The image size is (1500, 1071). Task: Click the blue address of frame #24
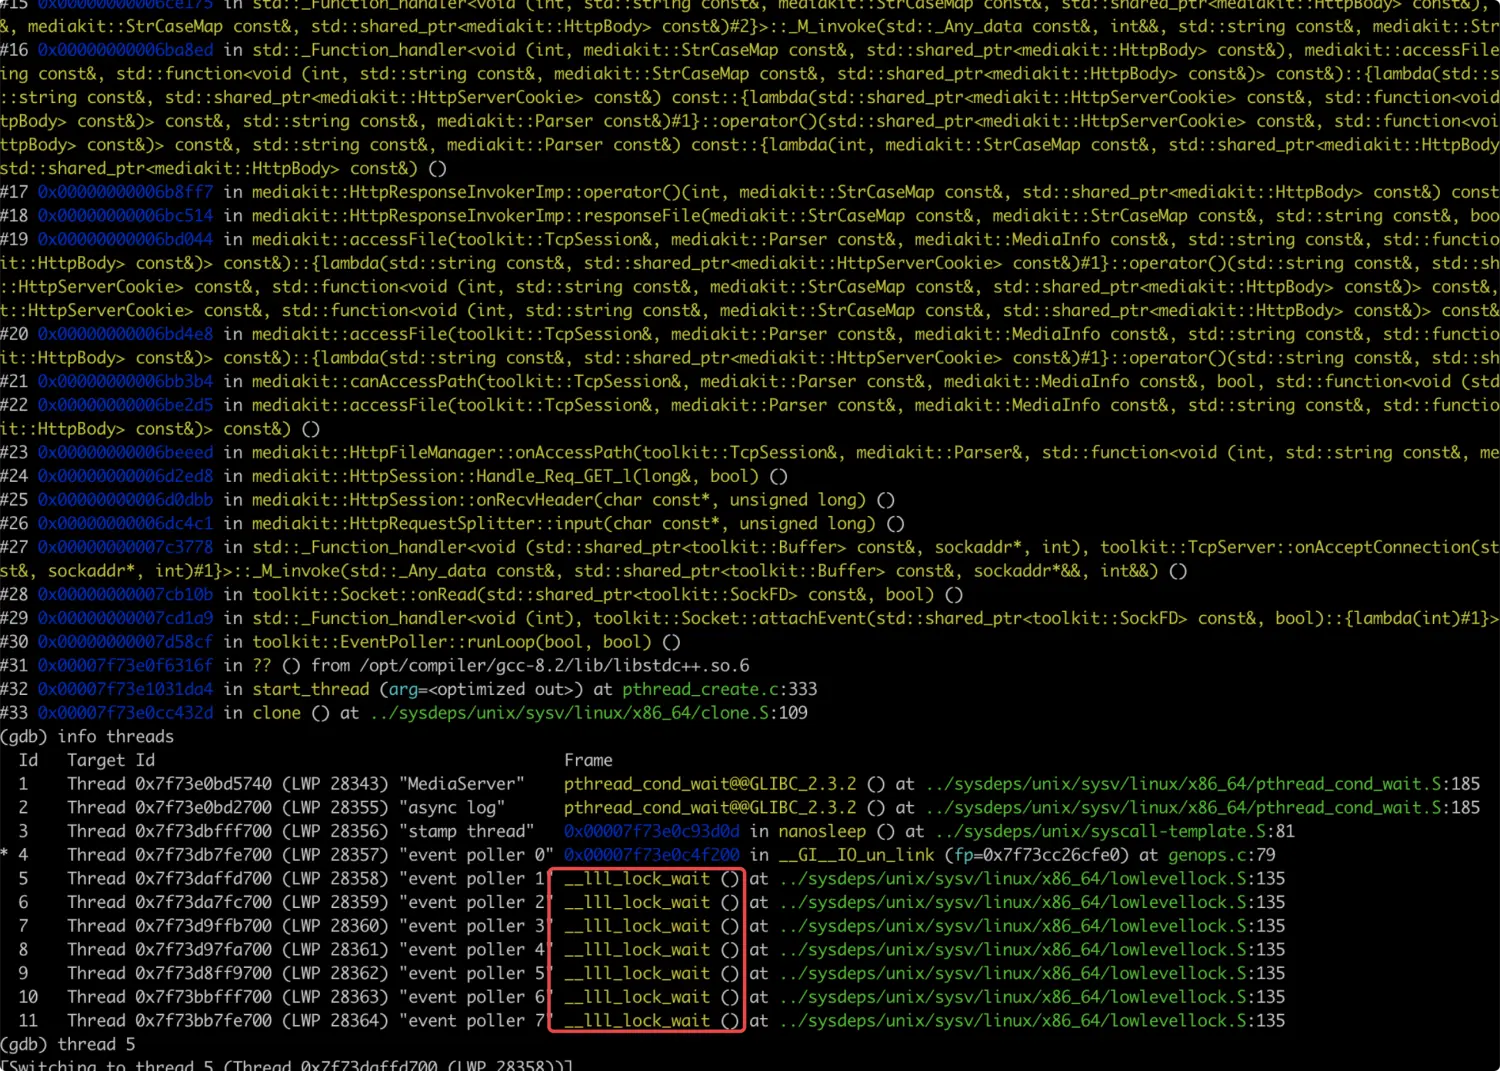[x=125, y=476]
